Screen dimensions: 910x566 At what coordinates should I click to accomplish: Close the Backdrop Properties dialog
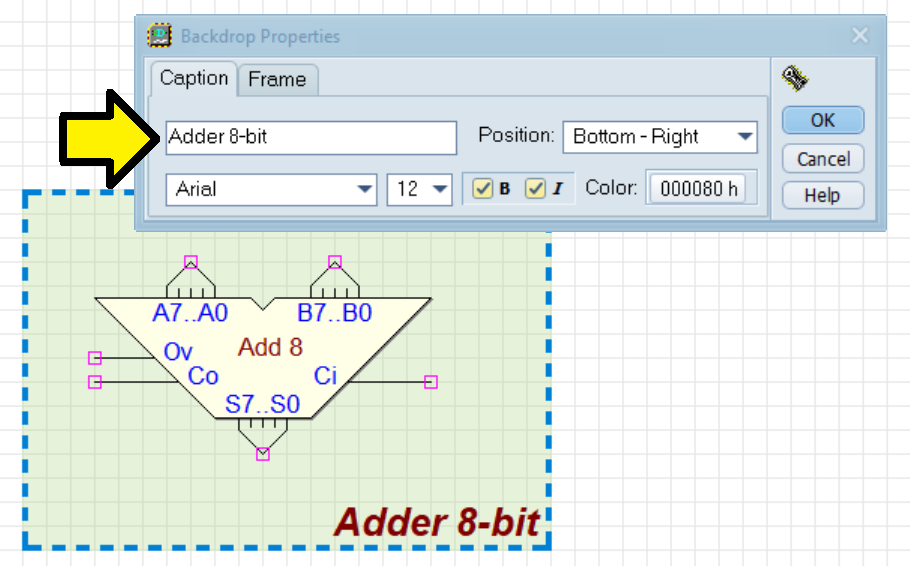(x=860, y=35)
